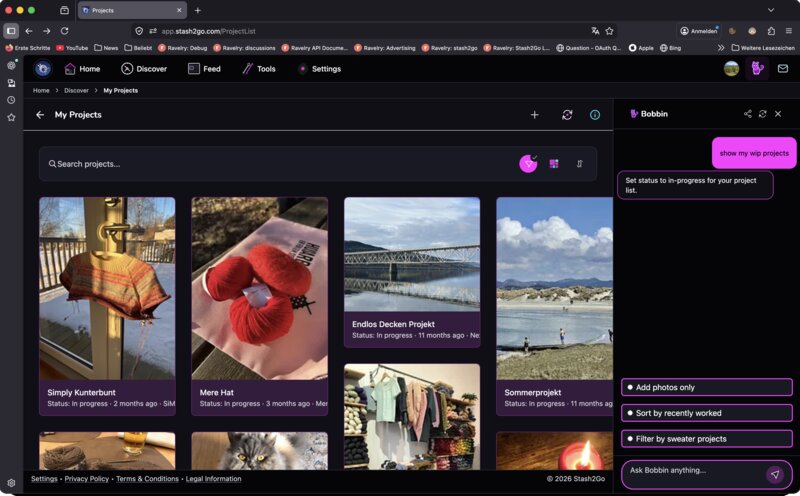Click the Search projects field

pos(280,164)
